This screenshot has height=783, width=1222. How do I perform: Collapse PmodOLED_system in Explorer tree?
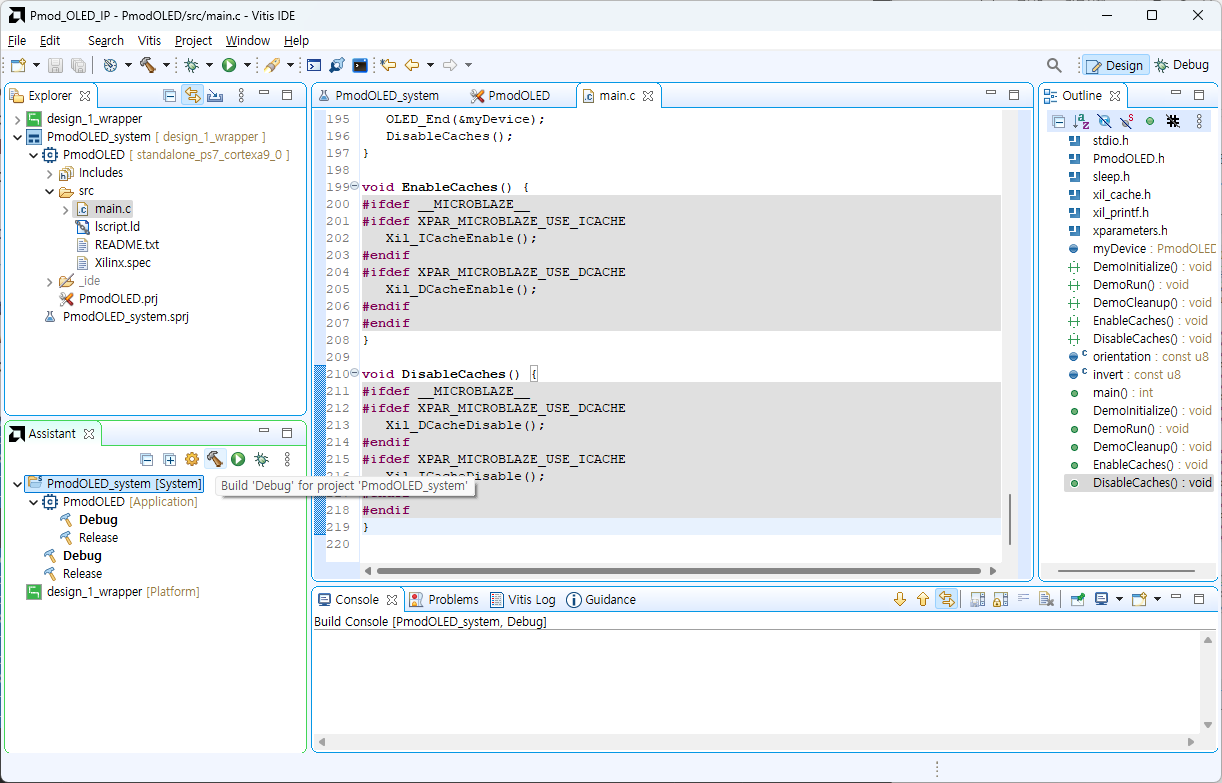[17, 137]
